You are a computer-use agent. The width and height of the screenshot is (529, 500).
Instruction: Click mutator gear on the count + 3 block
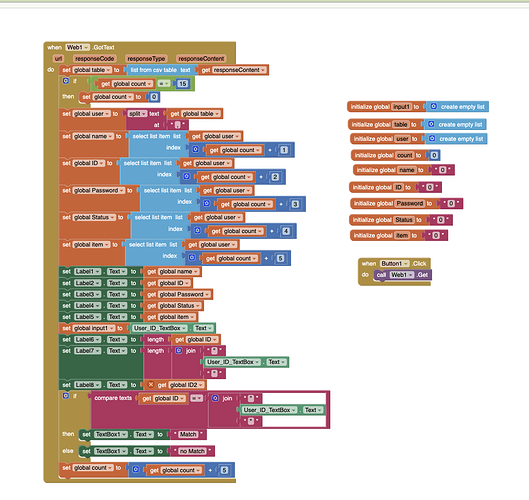207,203
